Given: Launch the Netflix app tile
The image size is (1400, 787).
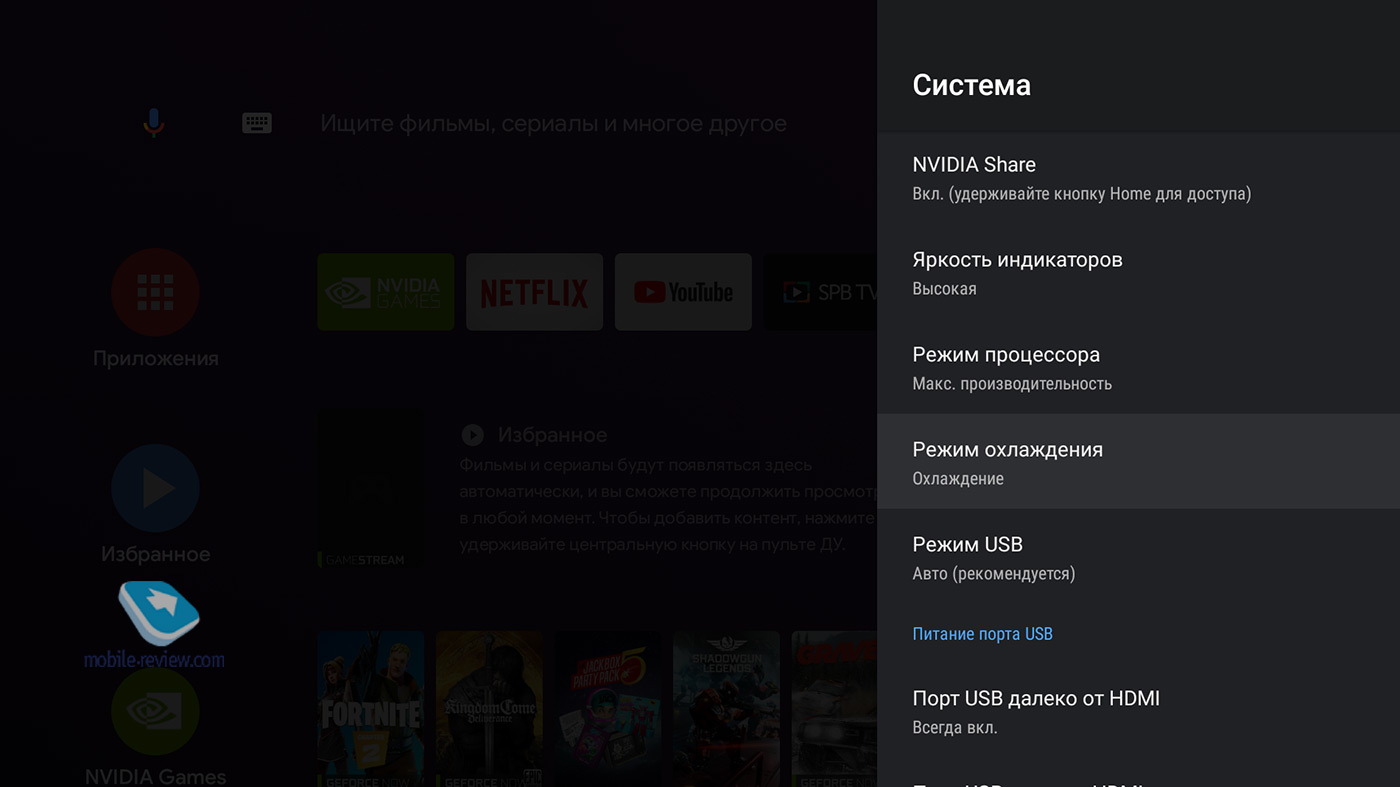Looking at the screenshot, I should click(x=535, y=292).
